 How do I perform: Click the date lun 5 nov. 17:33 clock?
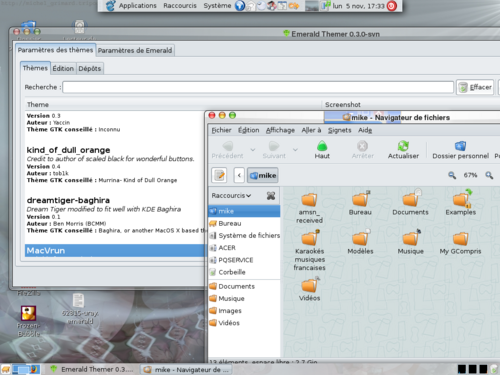click(358, 6)
